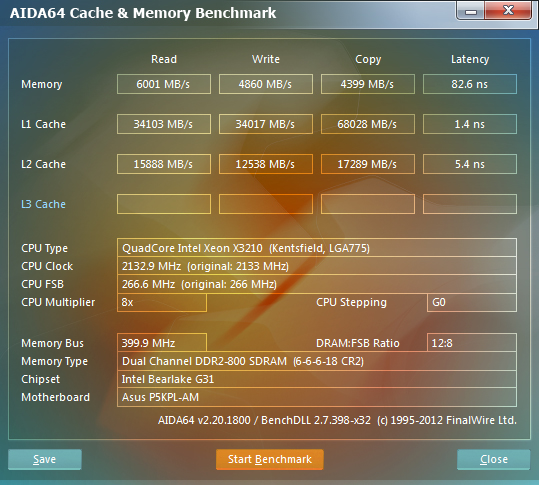The width and height of the screenshot is (539, 485).
Task: Click the Start Benchmark button
Action: click(x=270, y=459)
